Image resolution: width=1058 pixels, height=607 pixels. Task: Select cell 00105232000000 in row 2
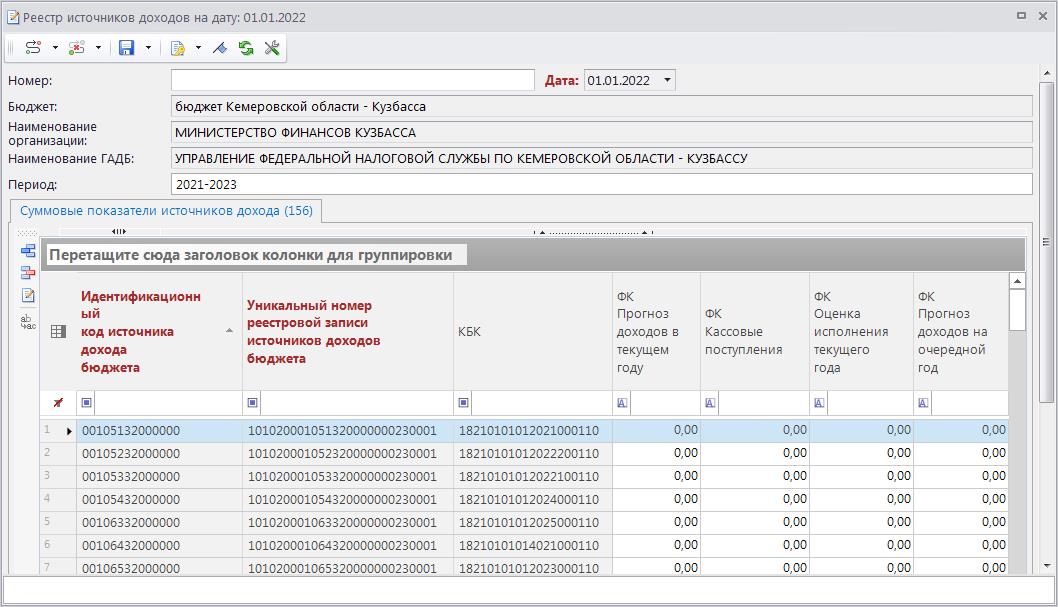point(159,453)
